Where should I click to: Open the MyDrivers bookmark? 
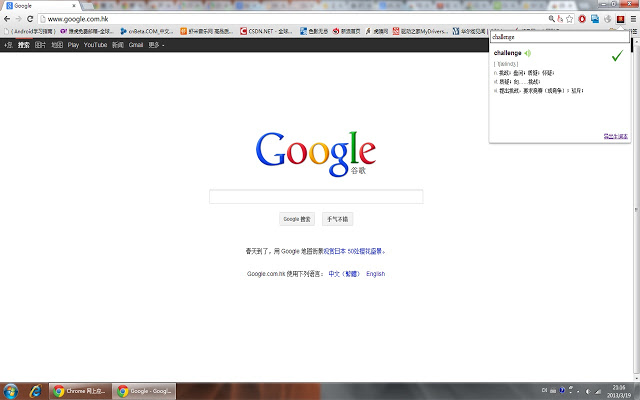tap(420, 31)
